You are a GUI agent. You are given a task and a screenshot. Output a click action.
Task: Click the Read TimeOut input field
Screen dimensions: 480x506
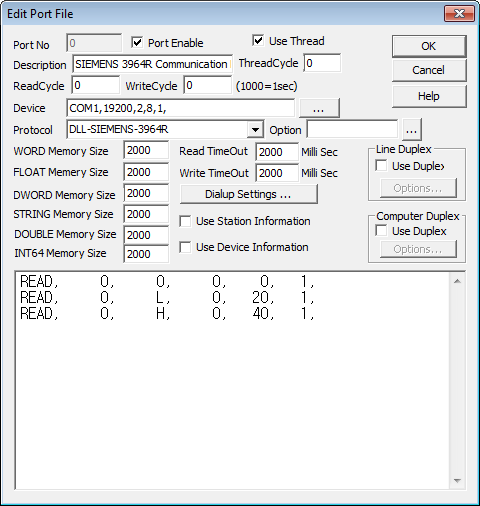(x=277, y=152)
